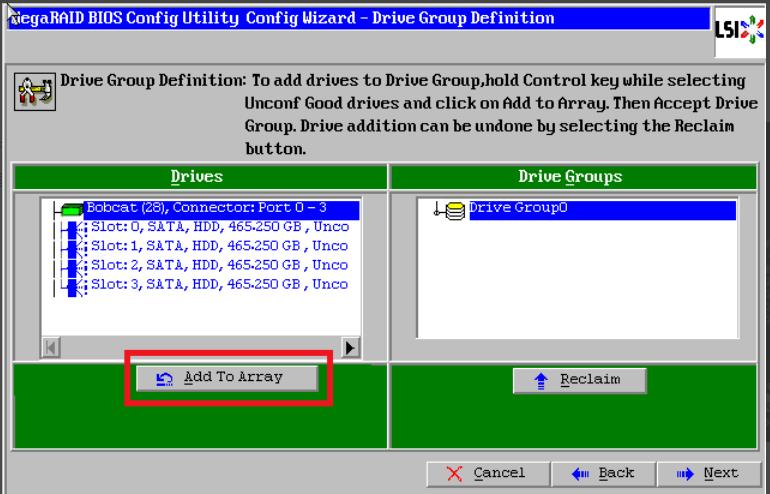Select Slot: 2 SATA HDD drive
The width and height of the screenshot is (770, 494).
coord(220,265)
